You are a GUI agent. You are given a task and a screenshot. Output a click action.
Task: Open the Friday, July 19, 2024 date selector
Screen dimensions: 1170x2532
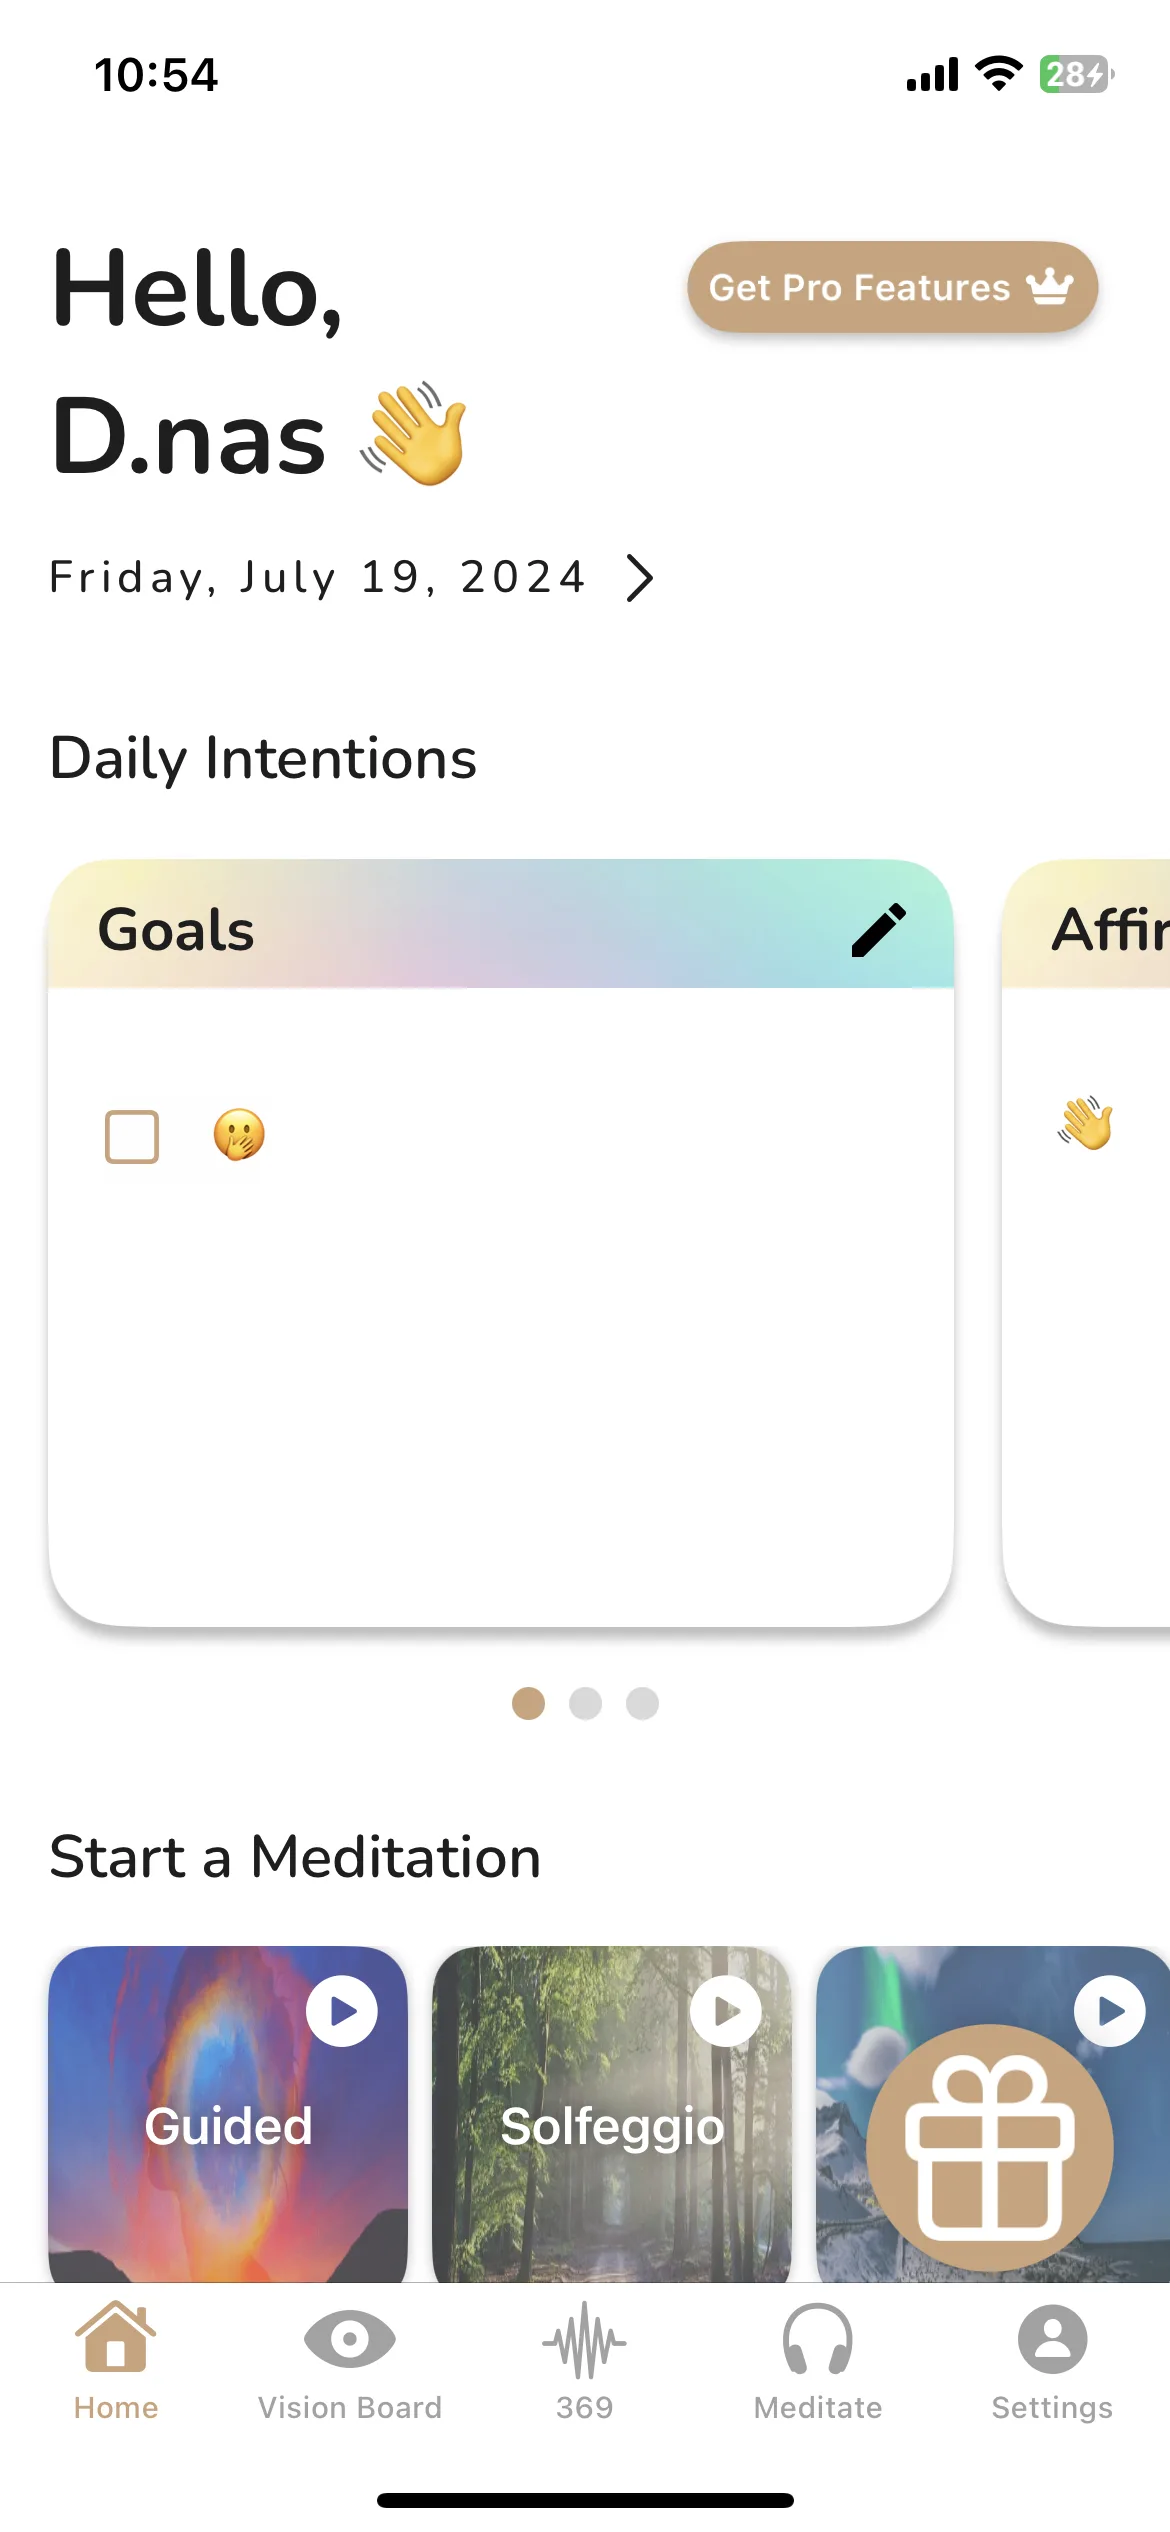coord(317,577)
